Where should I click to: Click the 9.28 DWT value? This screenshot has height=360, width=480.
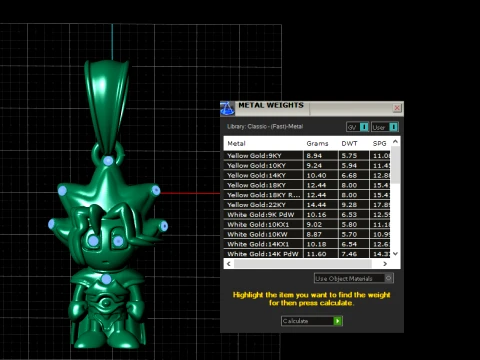(349, 205)
